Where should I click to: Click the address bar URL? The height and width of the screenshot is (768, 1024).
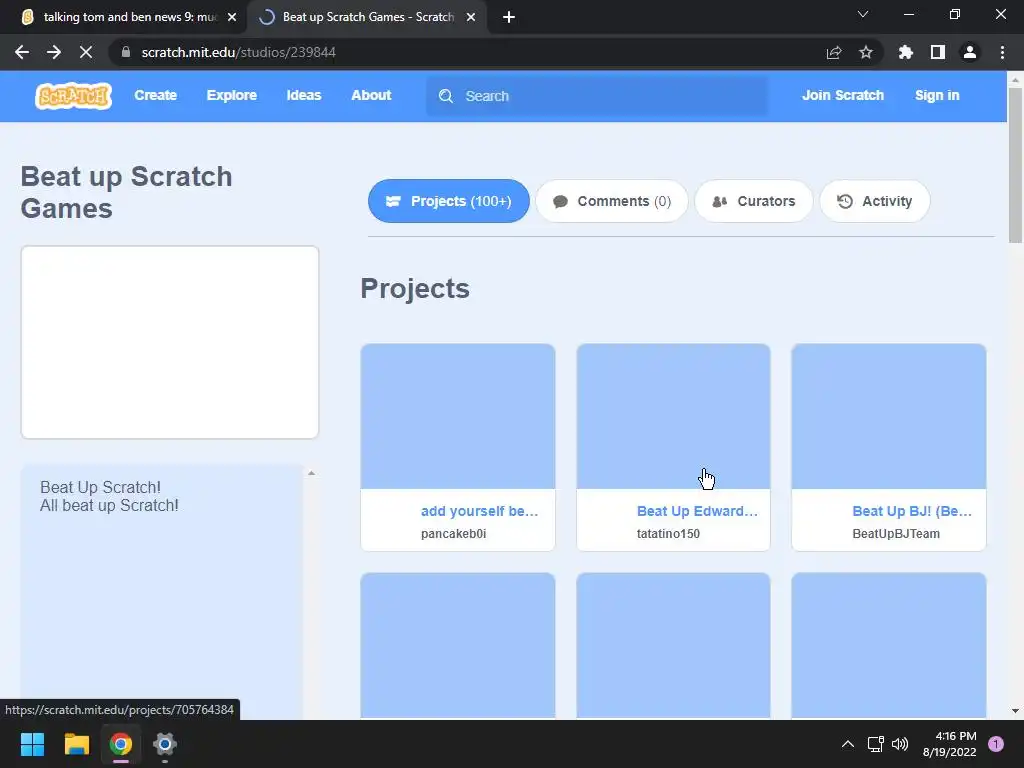(x=238, y=52)
